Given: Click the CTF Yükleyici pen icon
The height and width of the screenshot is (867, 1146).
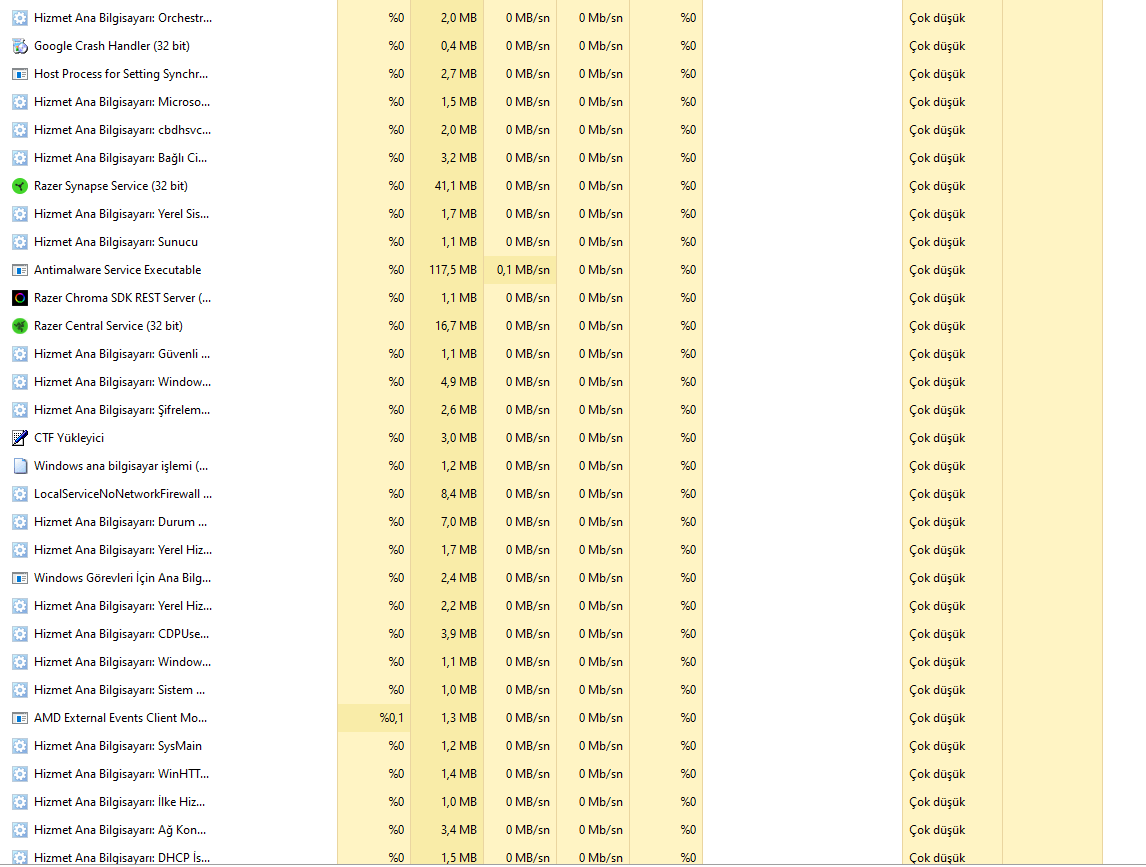Looking at the screenshot, I should 20,438.
